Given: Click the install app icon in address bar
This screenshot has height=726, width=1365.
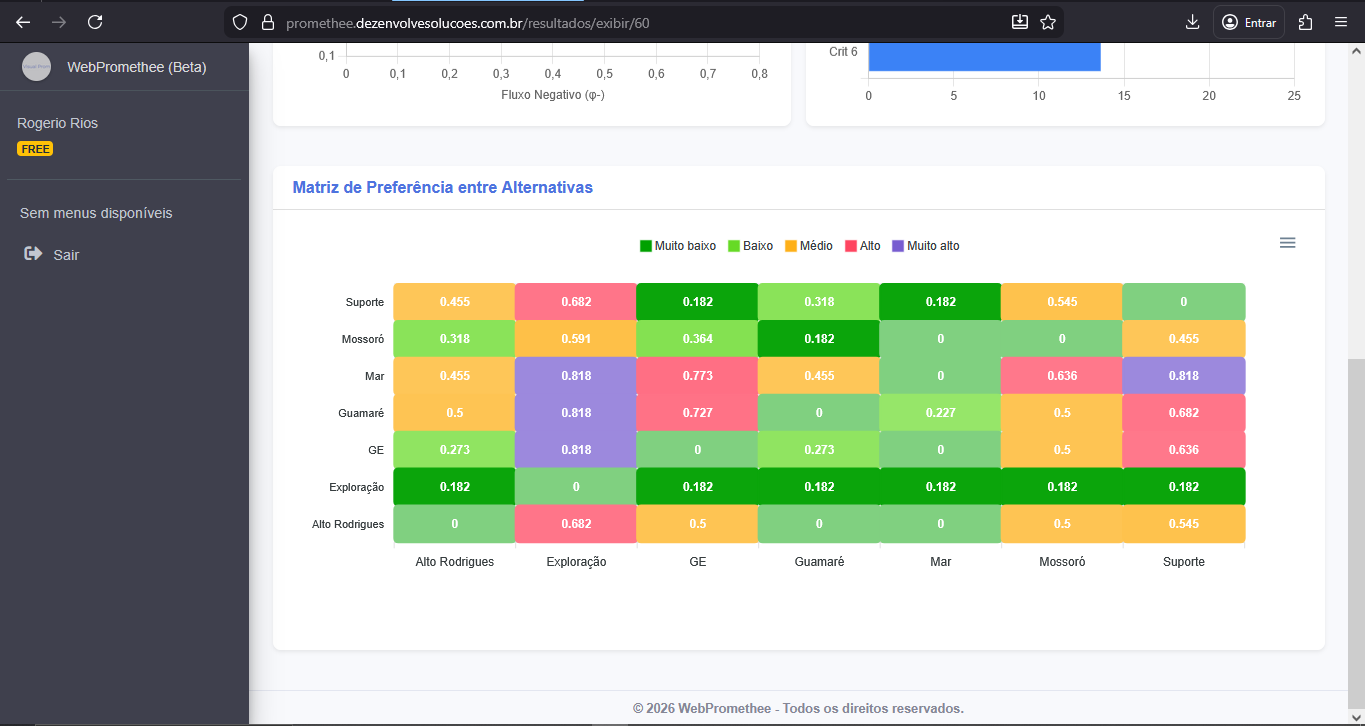Looking at the screenshot, I should (1019, 22).
